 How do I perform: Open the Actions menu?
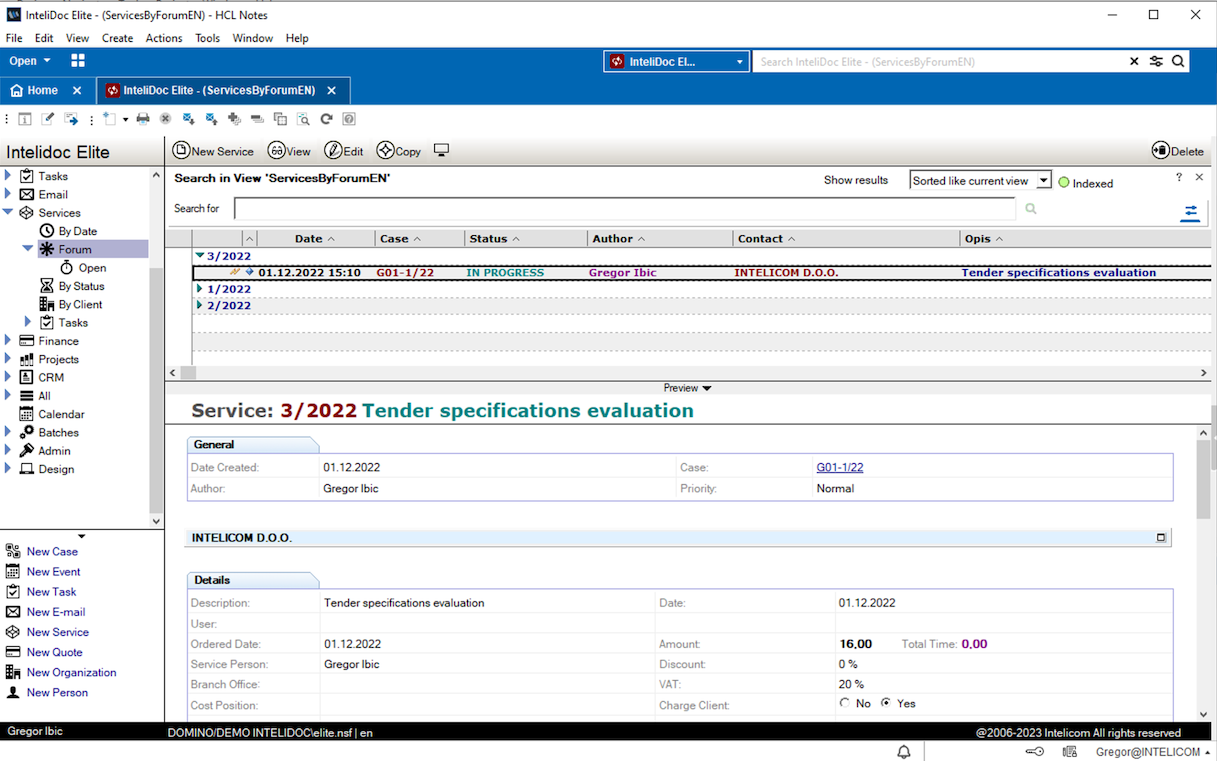pos(164,38)
